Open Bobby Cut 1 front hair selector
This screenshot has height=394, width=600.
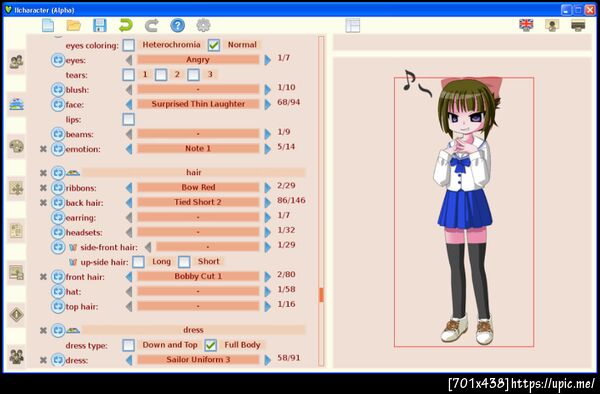198,276
